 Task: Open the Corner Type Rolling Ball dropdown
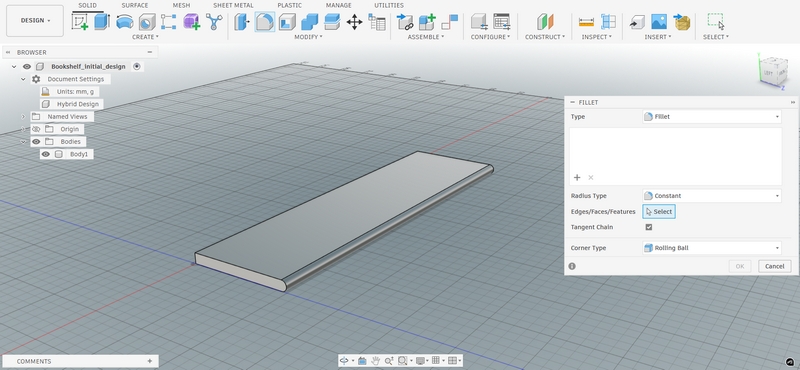[x=711, y=248]
